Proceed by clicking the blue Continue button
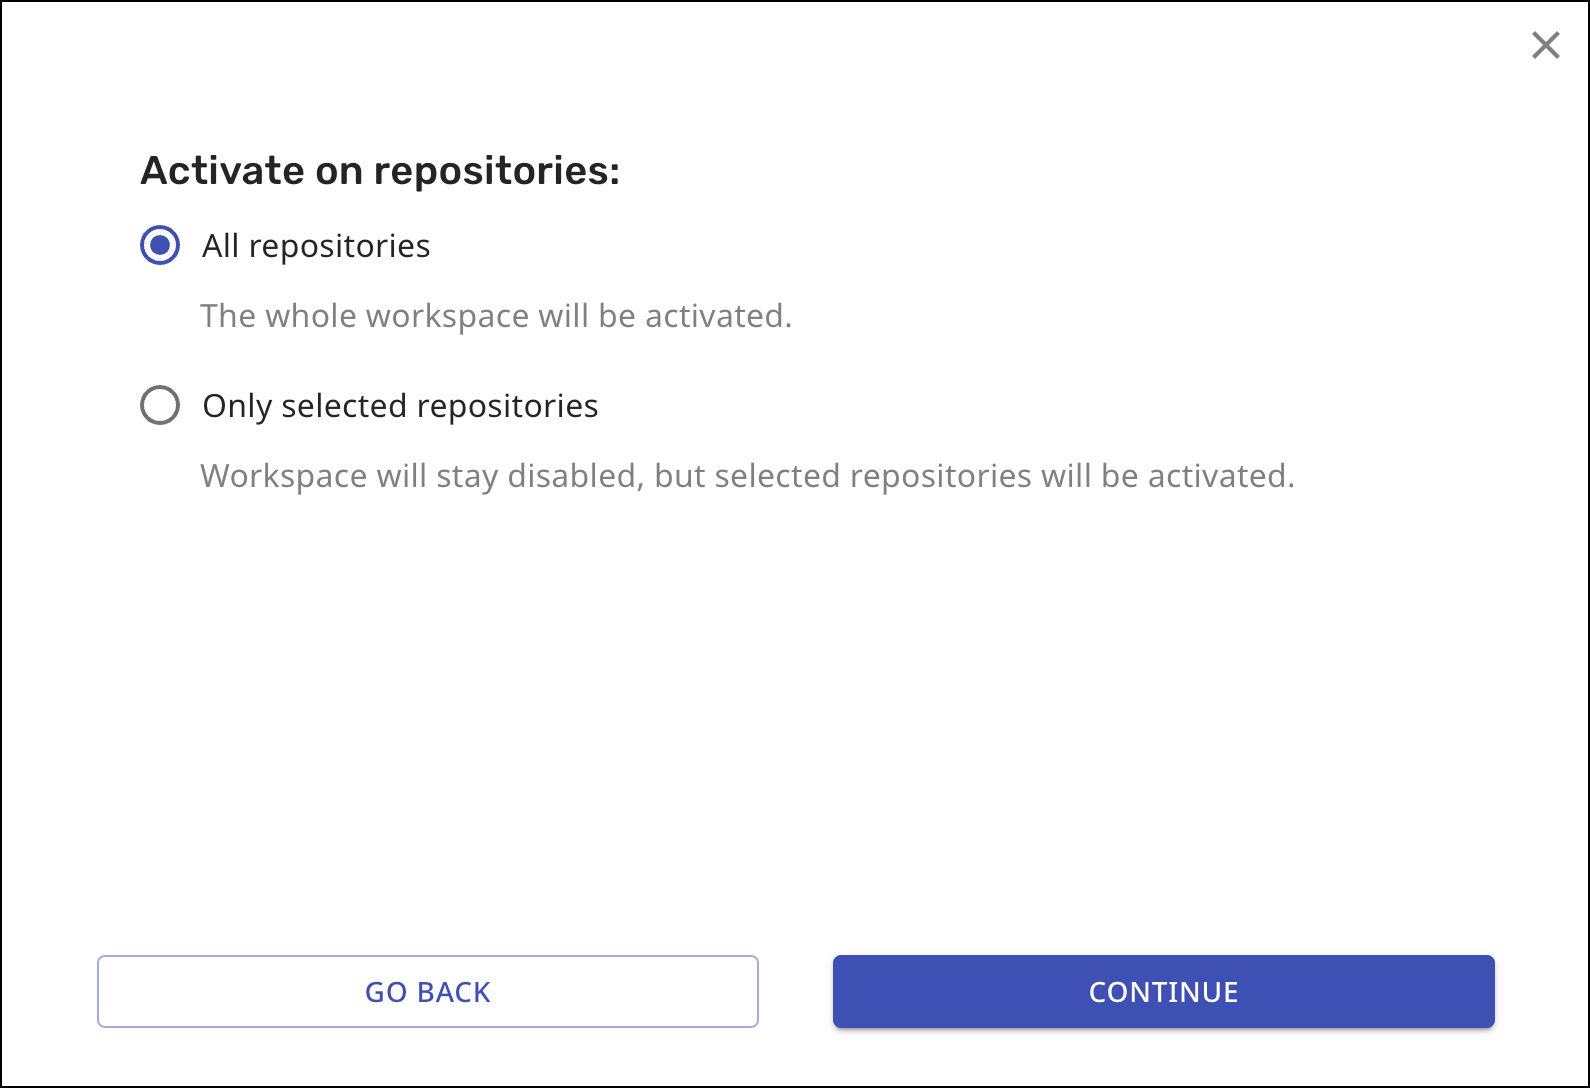The image size is (1590, 1088). pos(1163,991)
